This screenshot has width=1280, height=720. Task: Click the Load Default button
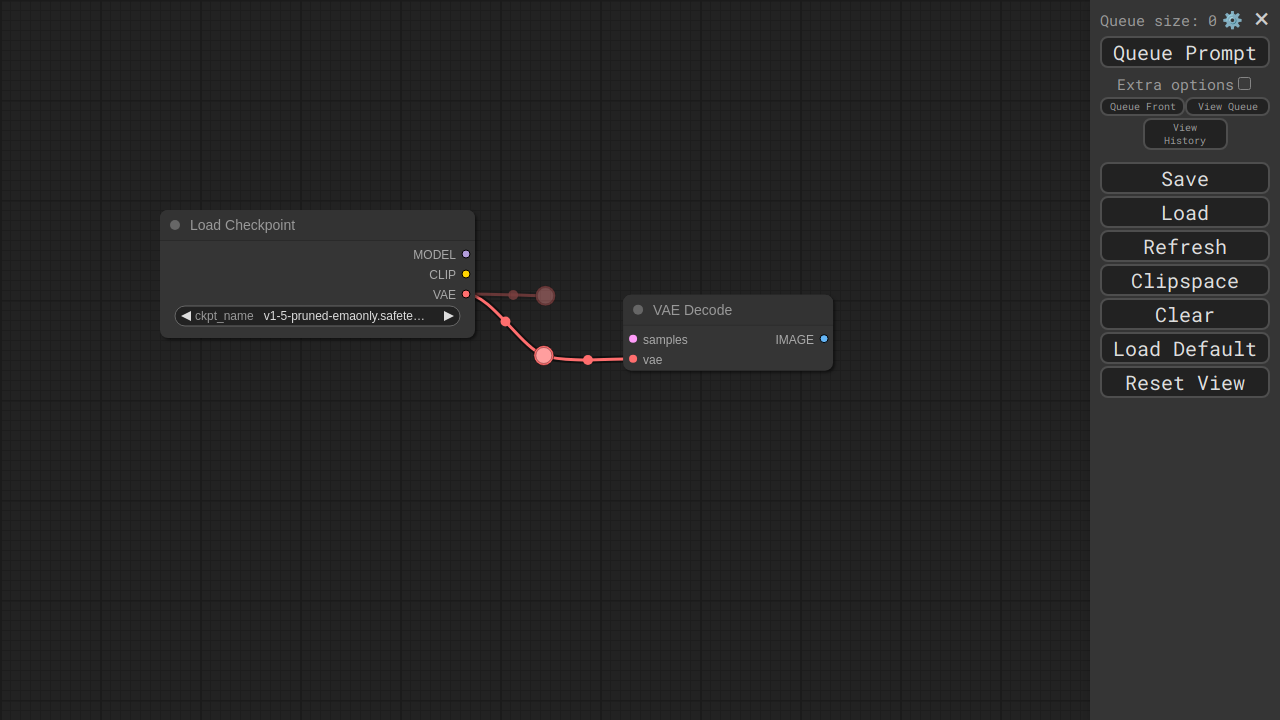[x=1184, y=349]
